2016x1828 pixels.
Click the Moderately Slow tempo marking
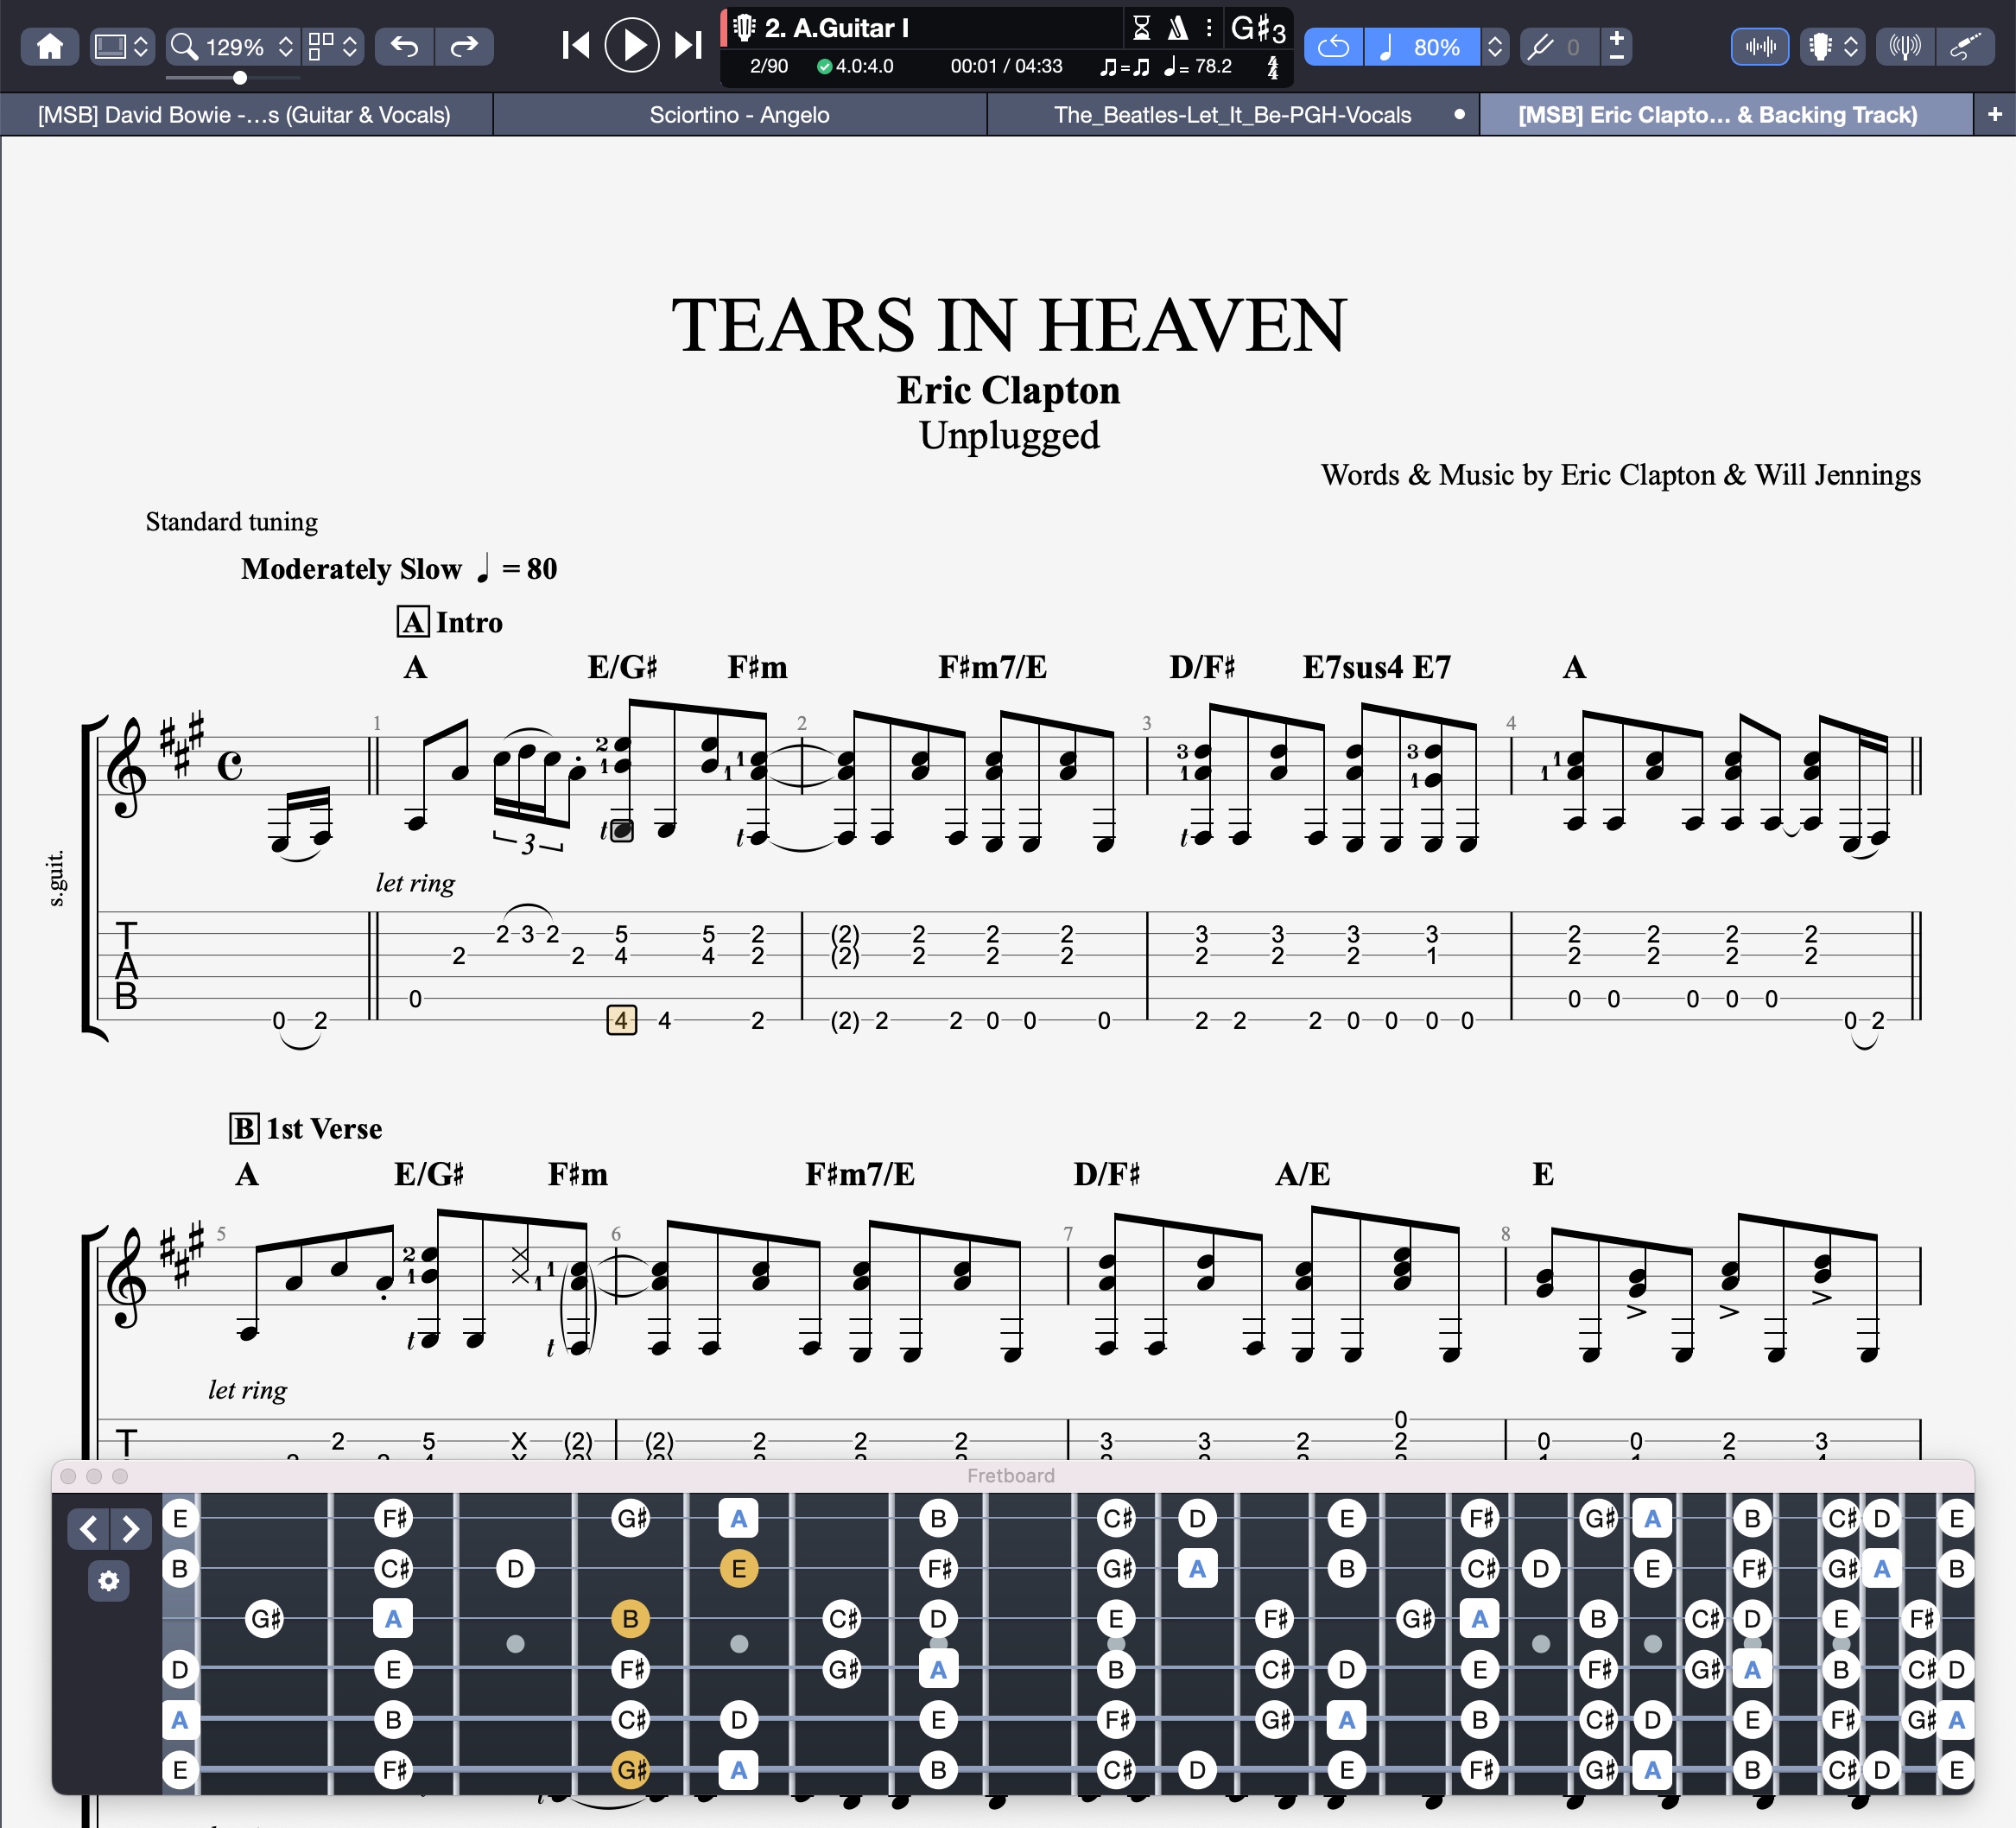pyautogui.click(x=399, y=569)
